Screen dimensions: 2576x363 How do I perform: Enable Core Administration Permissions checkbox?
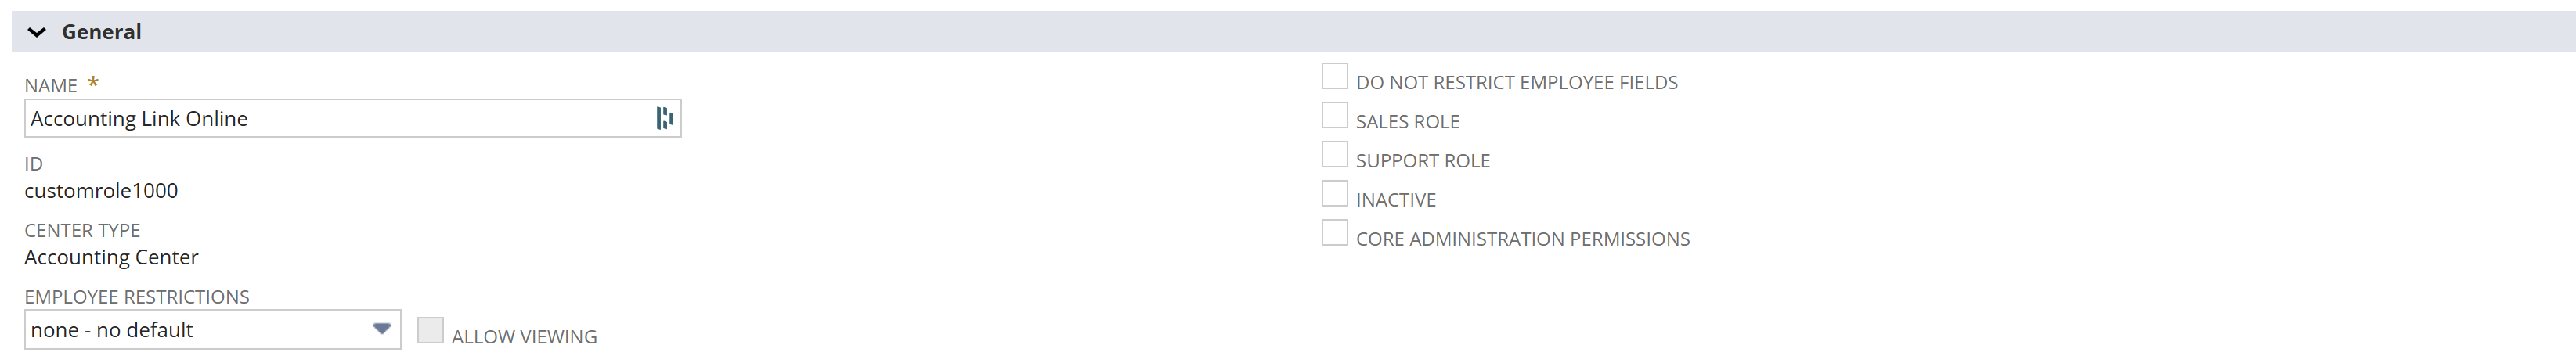point(1334,233)
